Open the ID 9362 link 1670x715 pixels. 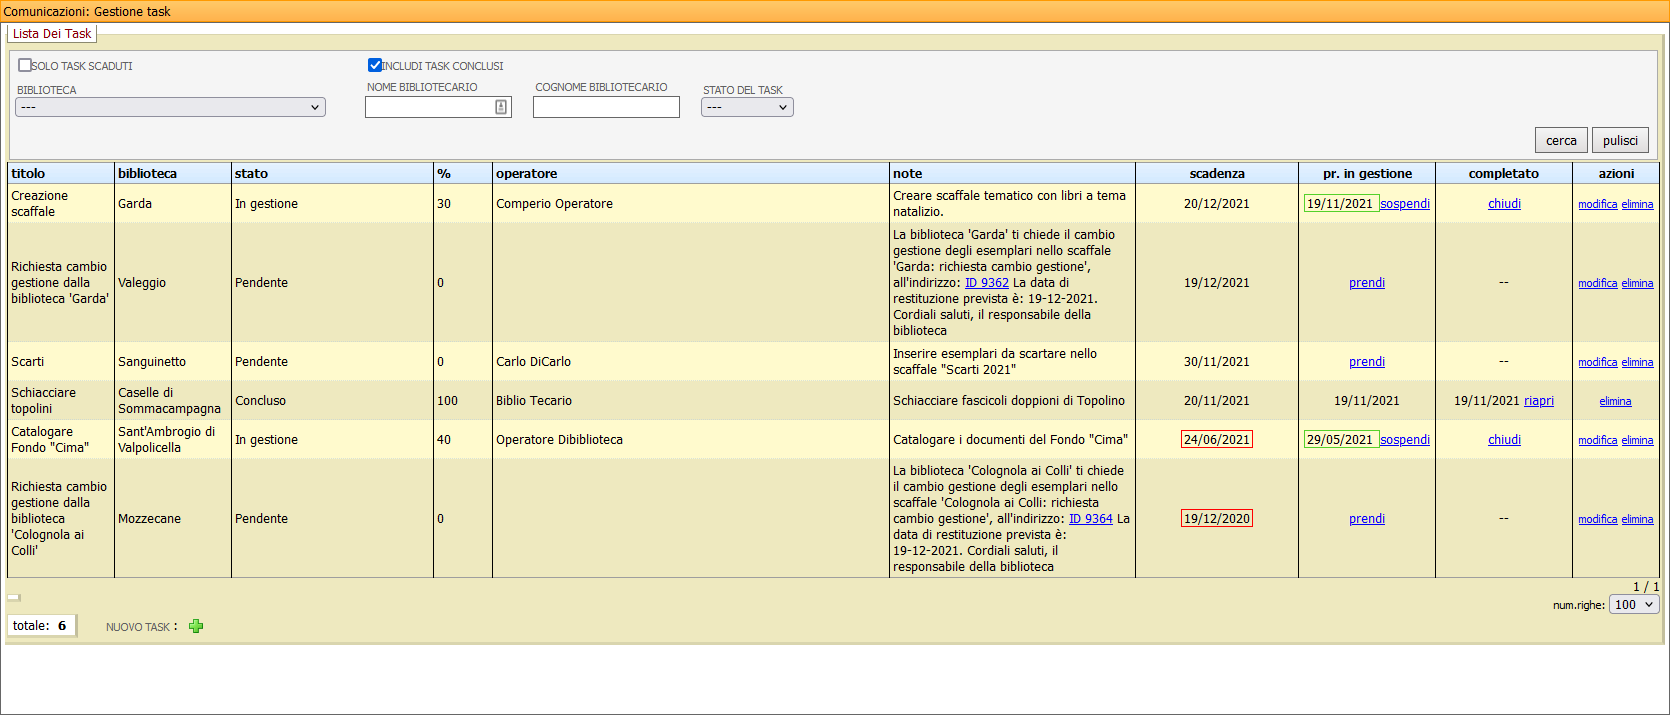pyautogui.click(x=986, y=283)
